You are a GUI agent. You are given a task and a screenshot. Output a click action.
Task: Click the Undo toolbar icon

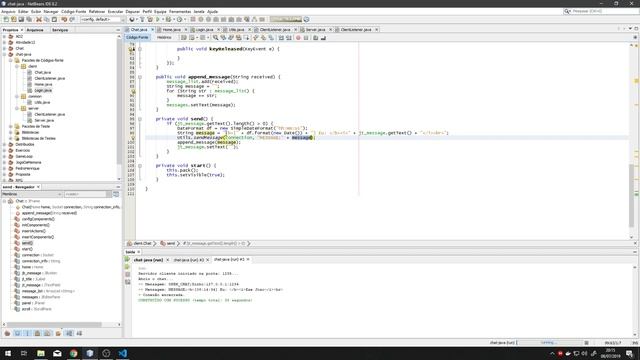(64, 19)
